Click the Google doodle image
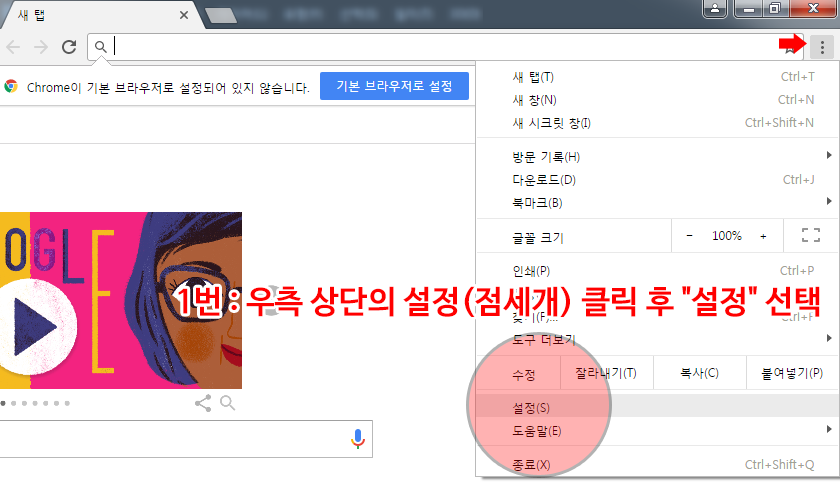 coord(121,300)
